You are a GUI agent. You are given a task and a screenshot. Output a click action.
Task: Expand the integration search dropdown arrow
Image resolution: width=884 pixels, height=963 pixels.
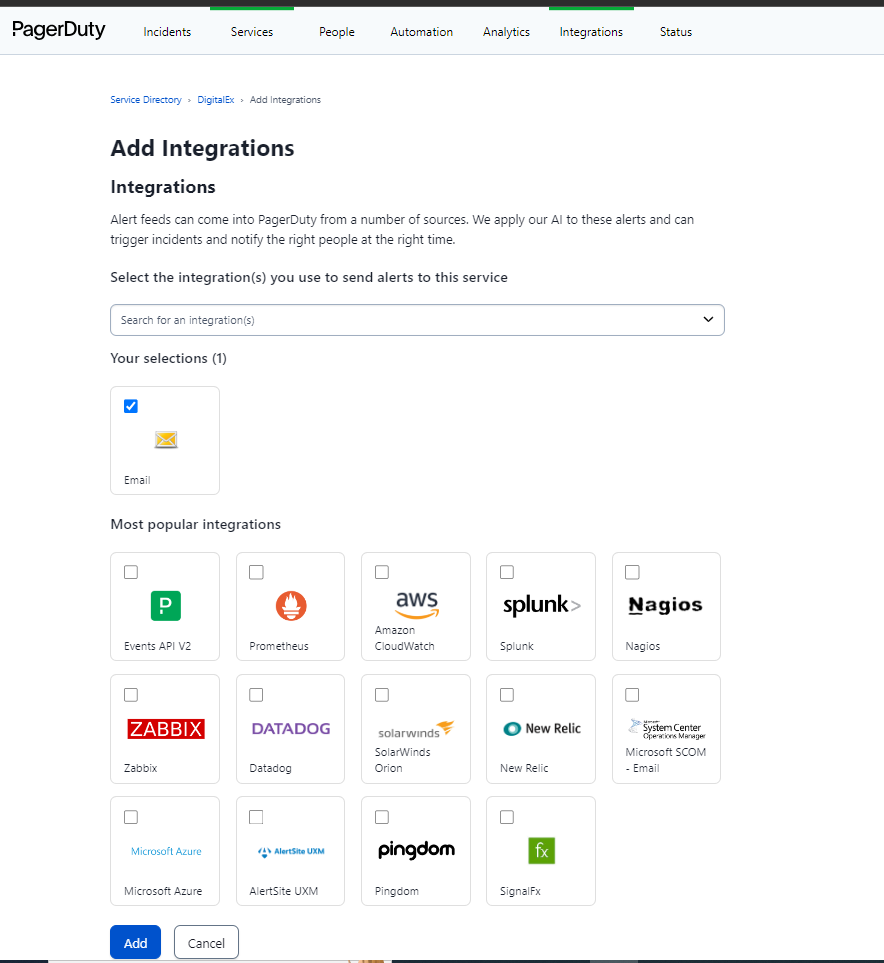[x=708, y=320]
